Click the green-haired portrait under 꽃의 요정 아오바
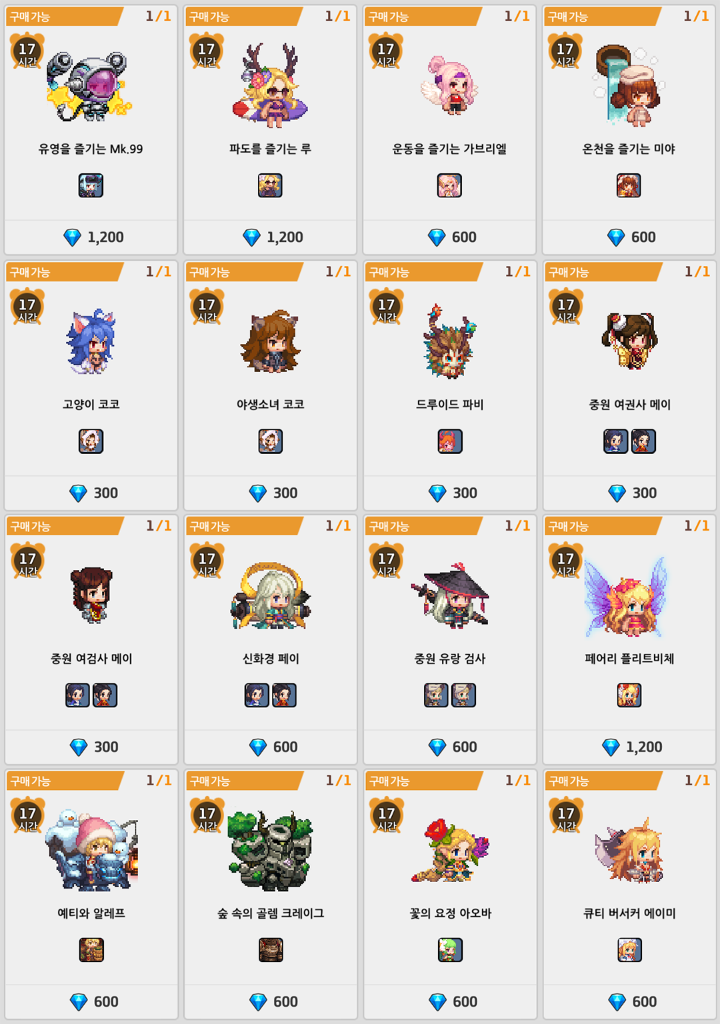 point(450,950)
